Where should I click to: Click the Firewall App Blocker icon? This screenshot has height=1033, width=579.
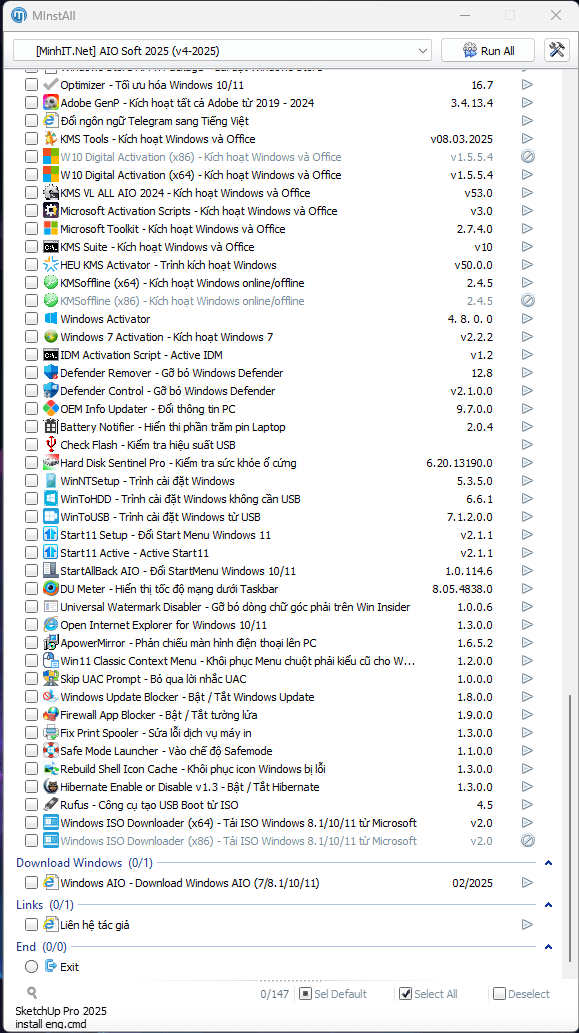pos(51,715)
